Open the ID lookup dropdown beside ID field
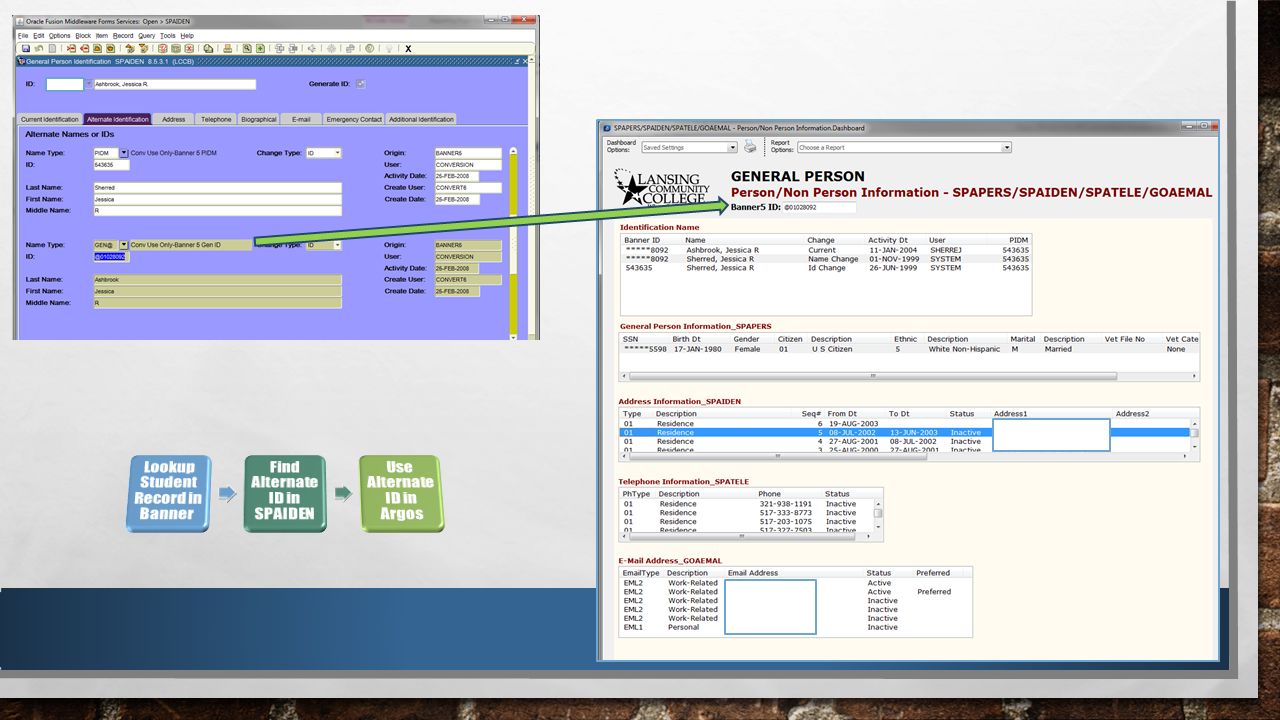This screenshot has height=720, width=1280. click(88, 84)
